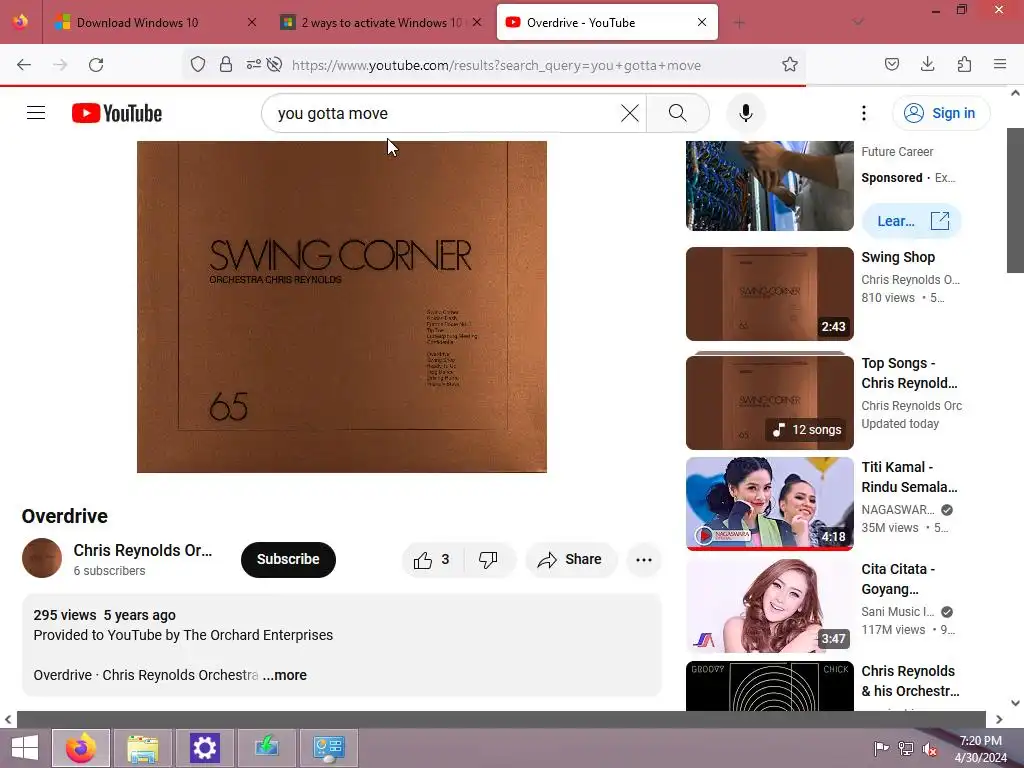Open File Explorer from taskbar
Screen dimensions: 1024x768
pos(142,748)
